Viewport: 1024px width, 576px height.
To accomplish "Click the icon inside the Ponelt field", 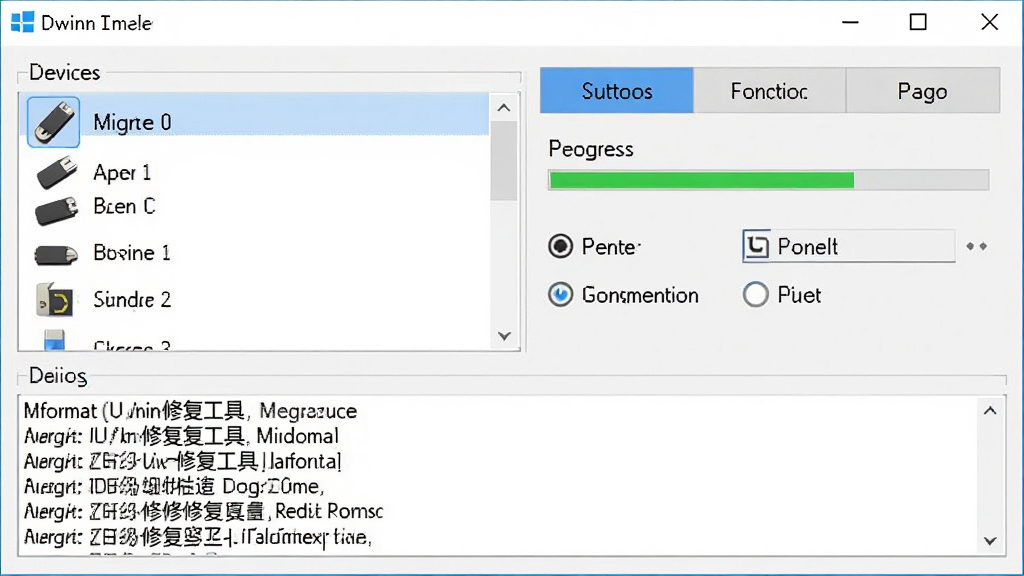I will click(757, 246).
